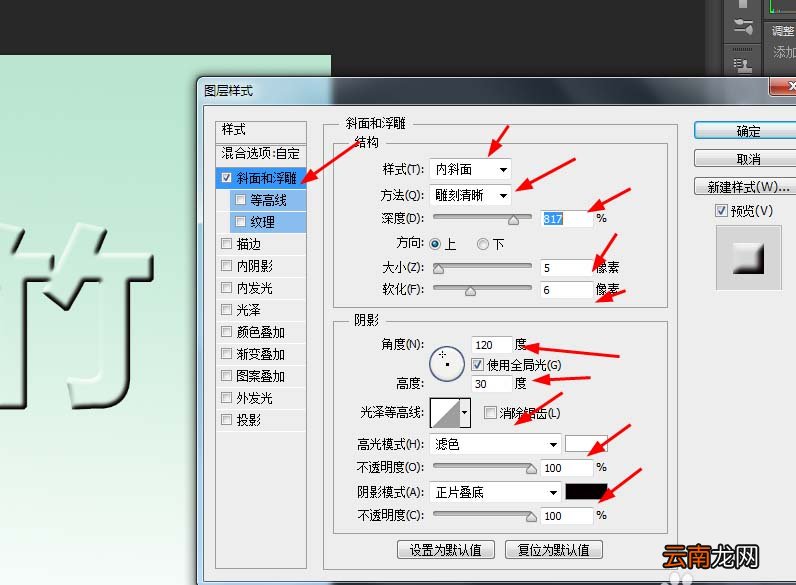Toggle the 预览 checkbox
Viewport: 796px width, 585px height.
721,210
